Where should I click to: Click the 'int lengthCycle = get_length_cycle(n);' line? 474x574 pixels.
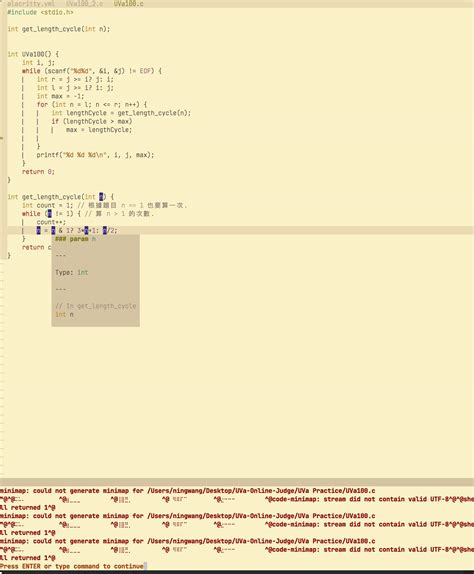point(121,113)
